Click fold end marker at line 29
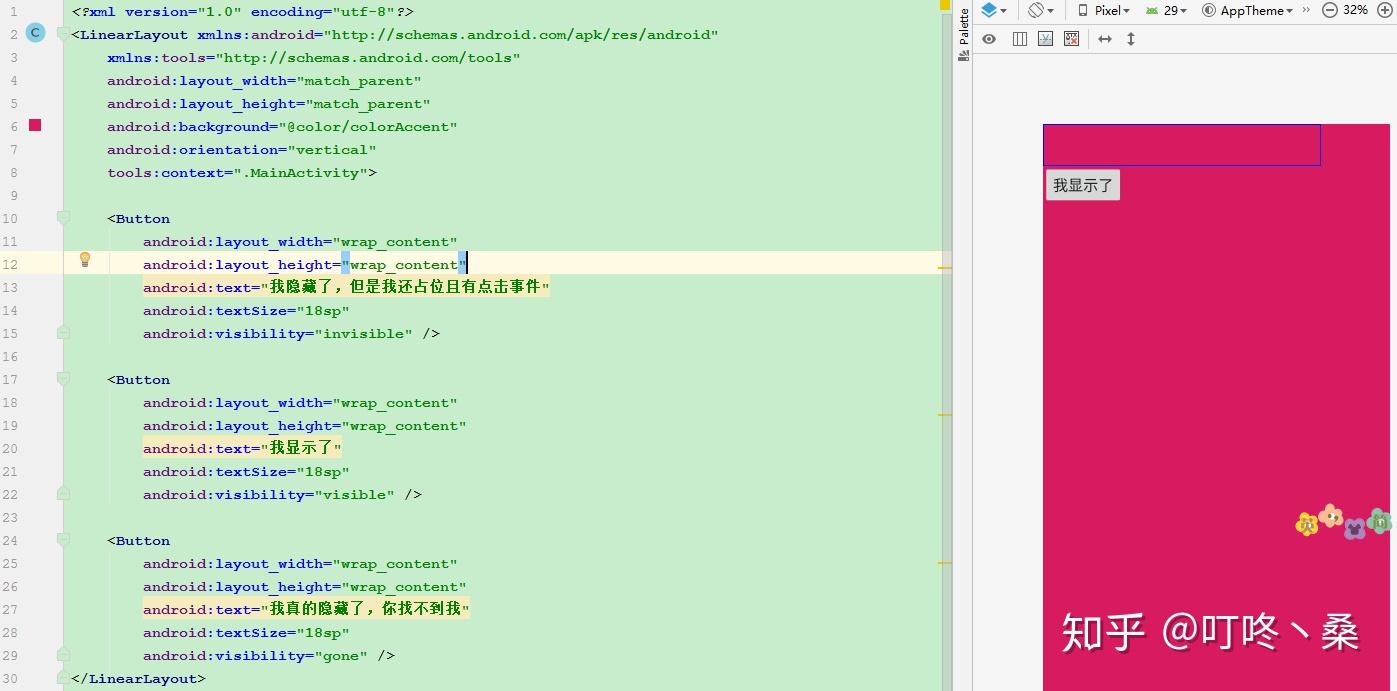This screenshot has width=1397, height=691. pos(64,654)
